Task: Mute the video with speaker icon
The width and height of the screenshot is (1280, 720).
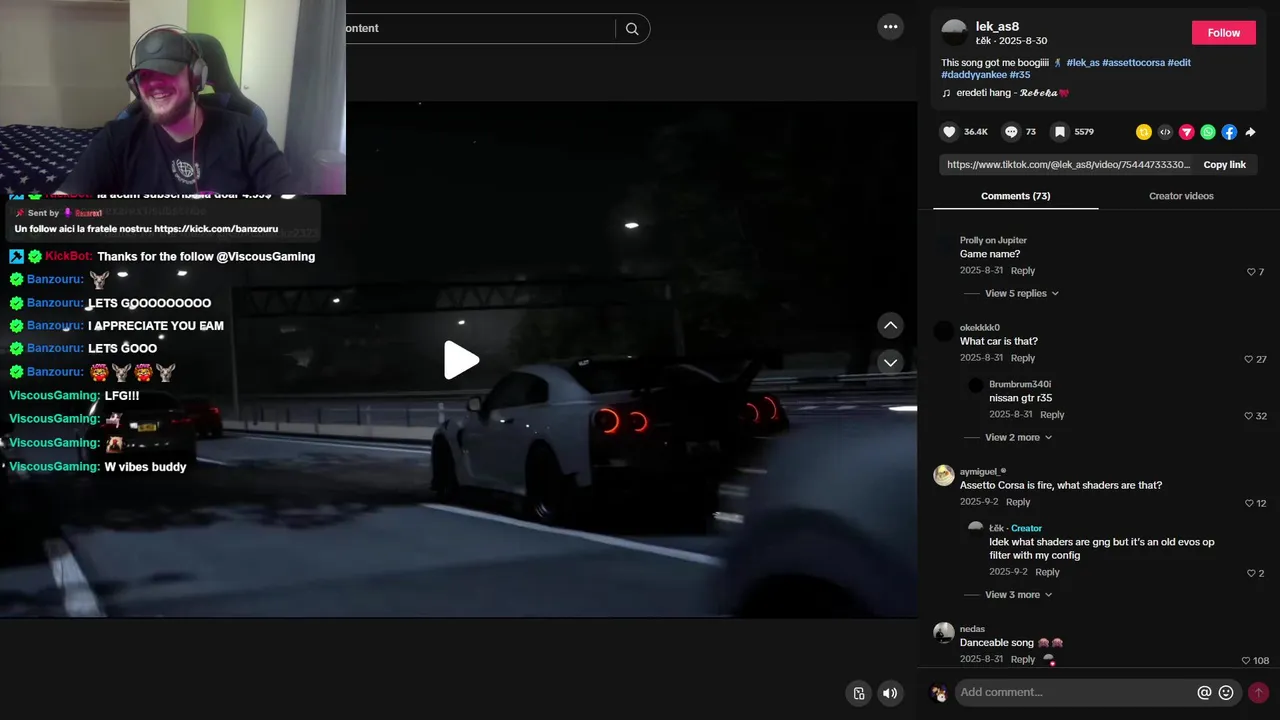Action: click(889, 693)
